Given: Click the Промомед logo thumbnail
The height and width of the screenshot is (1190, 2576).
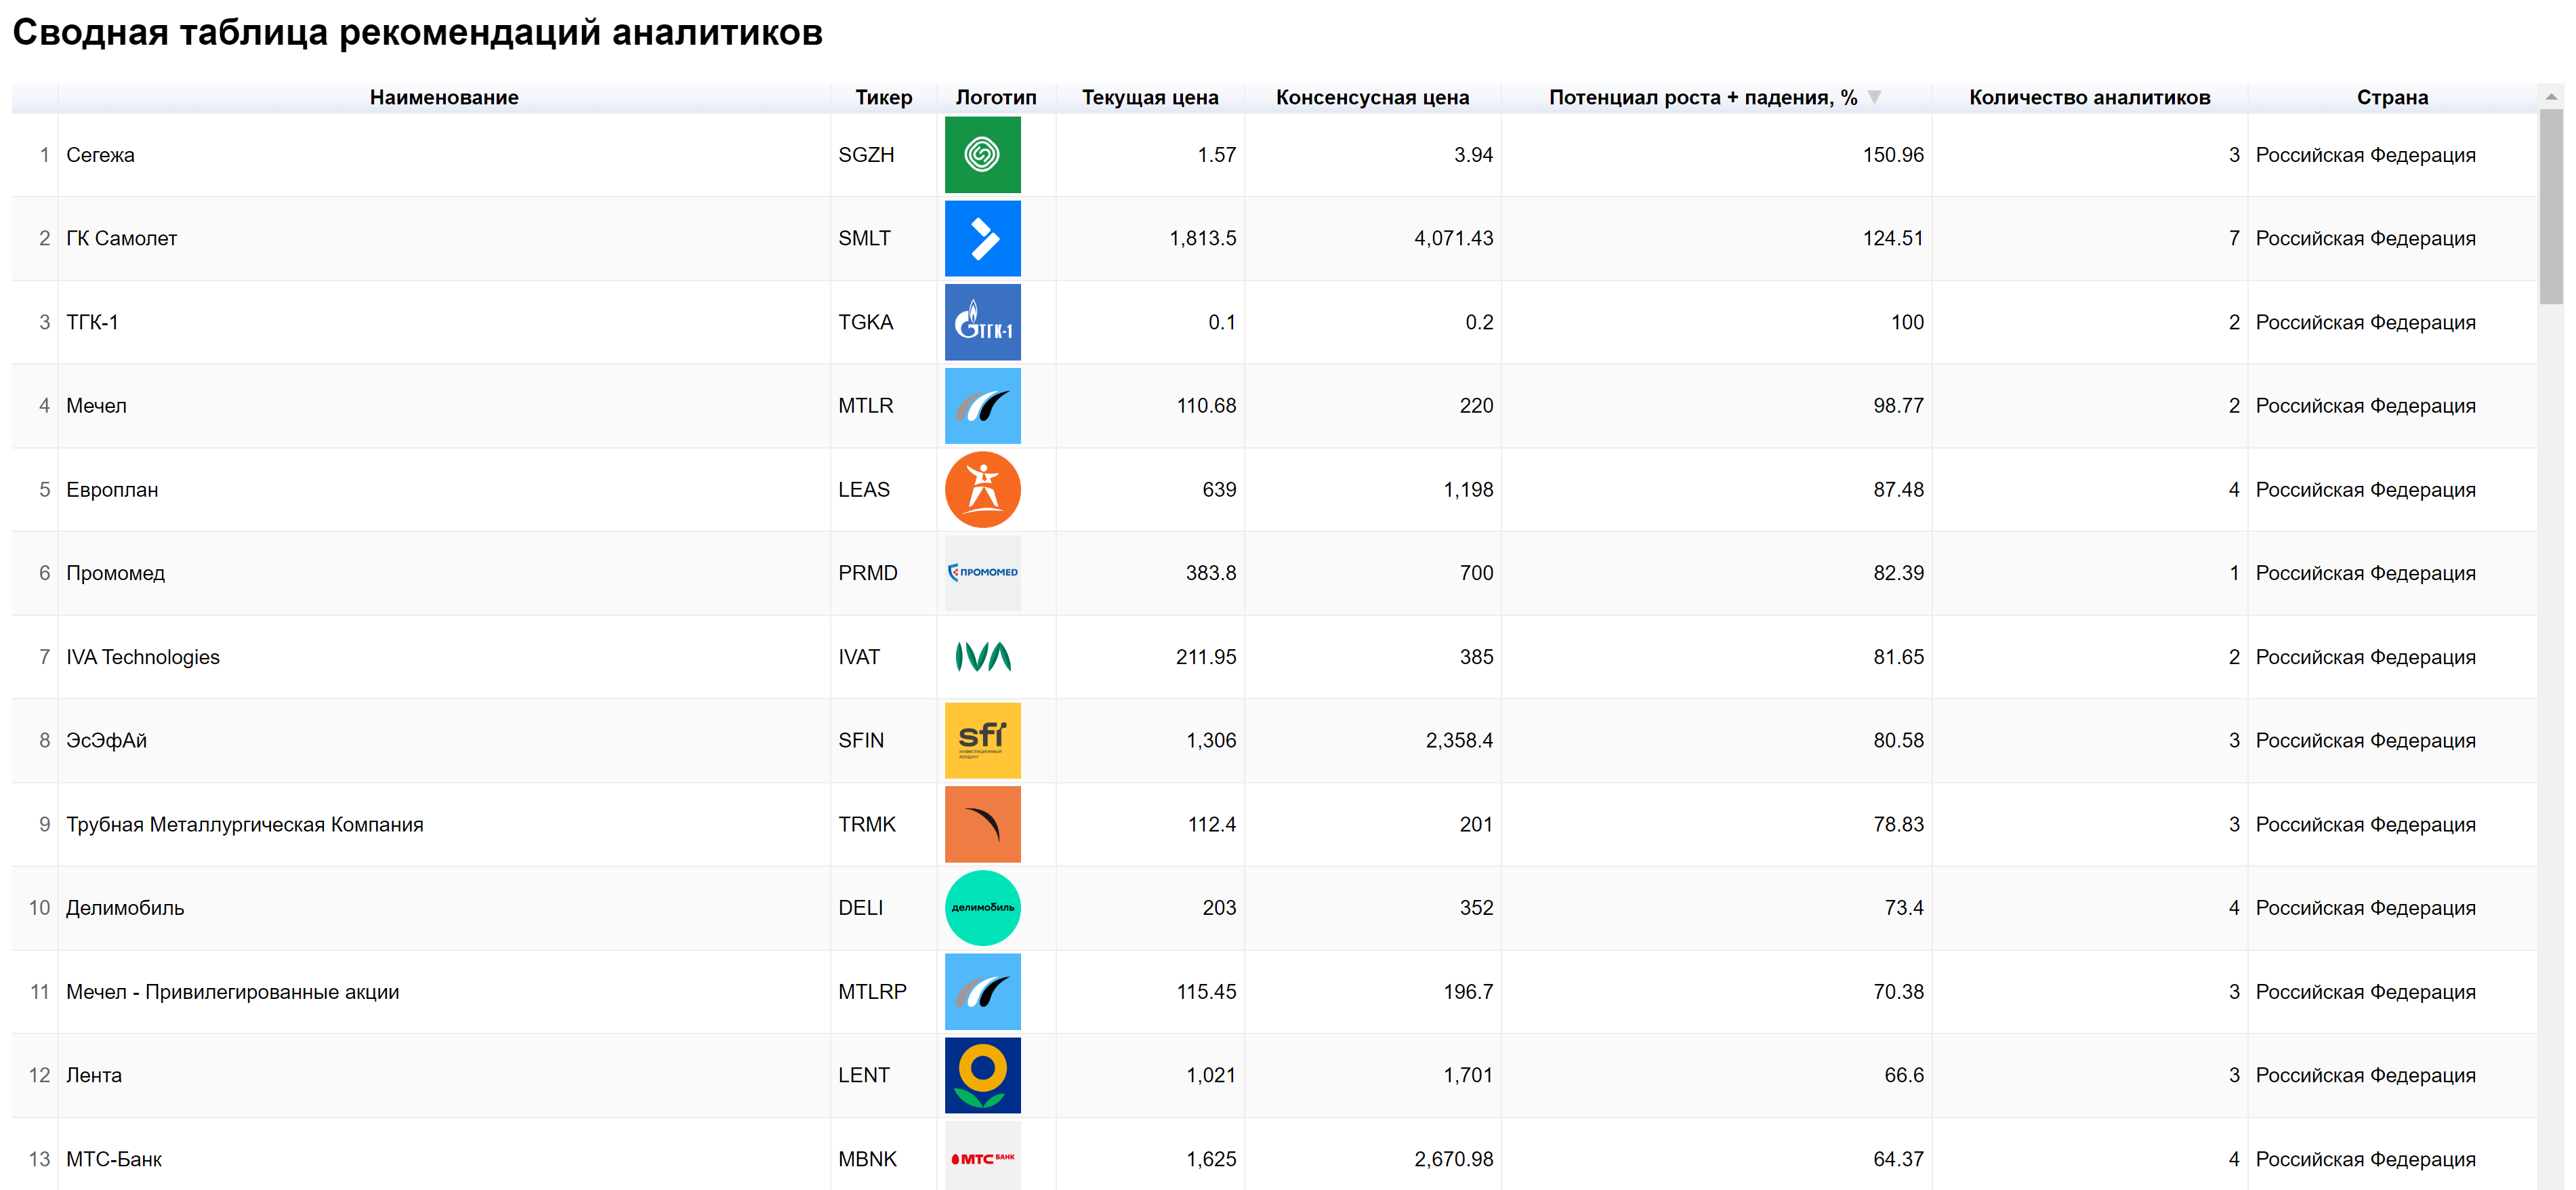Looking at the screenshot, I should tap(982, 573).
